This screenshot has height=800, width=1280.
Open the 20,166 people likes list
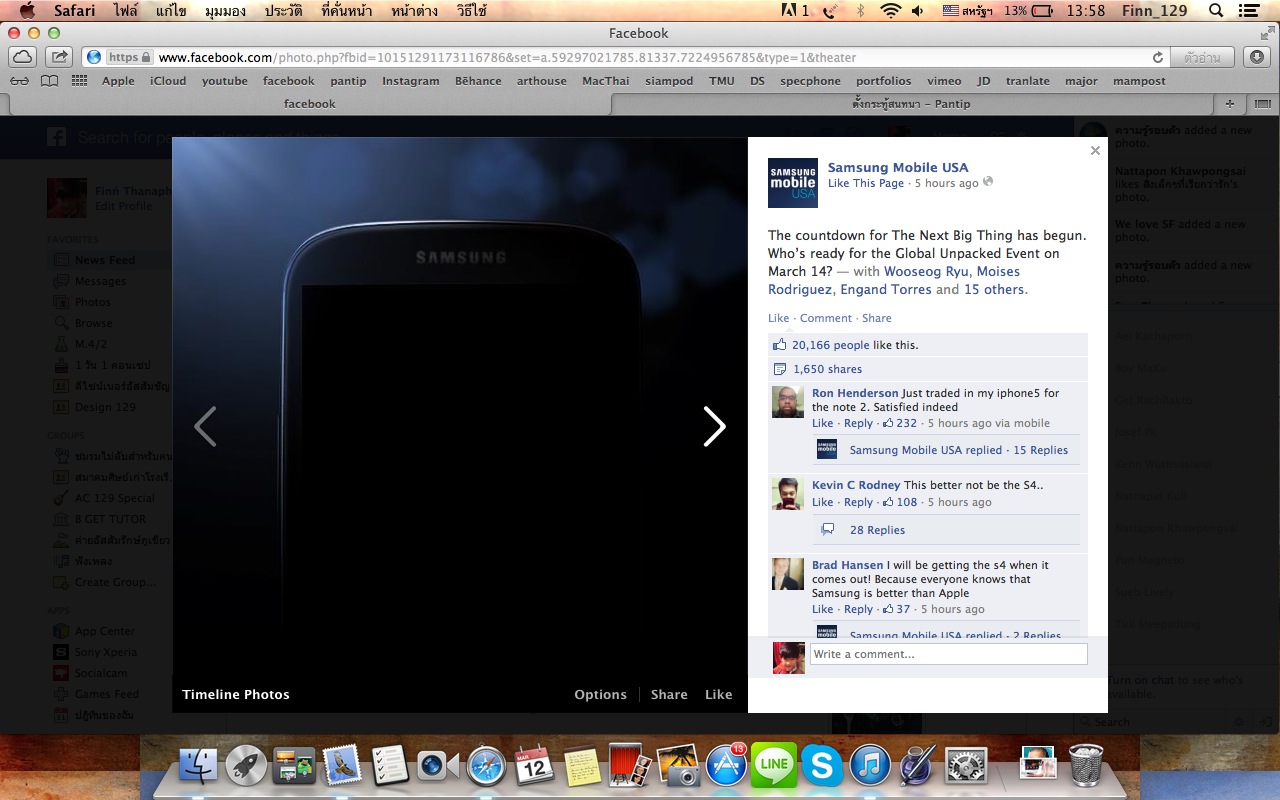tap(831, 345)
